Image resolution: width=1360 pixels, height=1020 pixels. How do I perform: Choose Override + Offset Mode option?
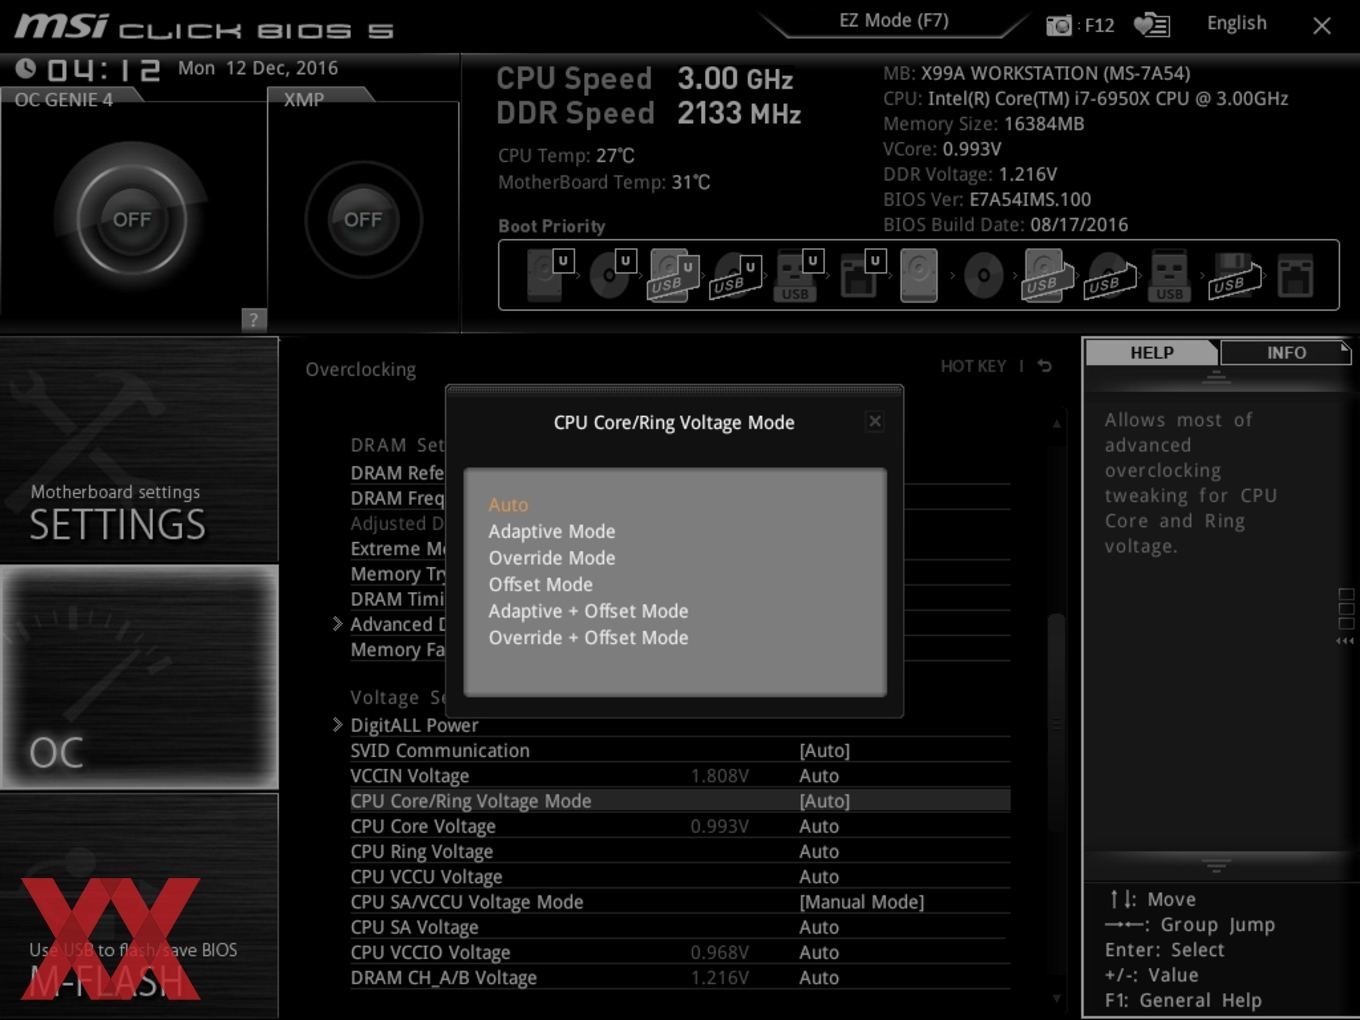tap(588, 637)
